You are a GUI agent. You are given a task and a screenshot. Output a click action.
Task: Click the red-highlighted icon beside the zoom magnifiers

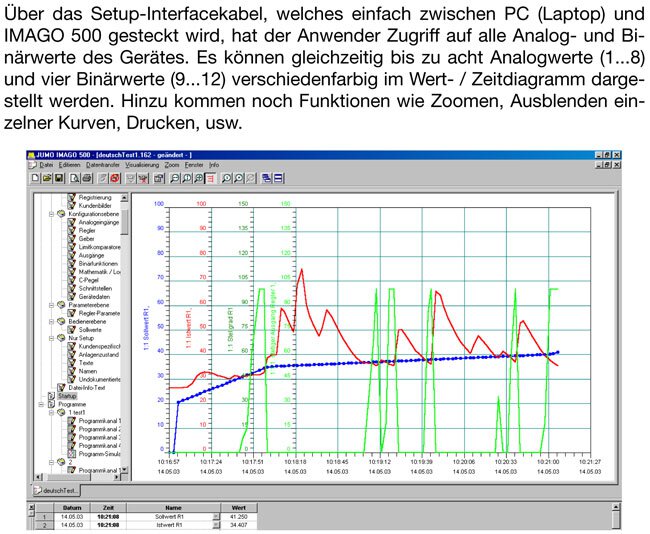(x=211, y=177)
